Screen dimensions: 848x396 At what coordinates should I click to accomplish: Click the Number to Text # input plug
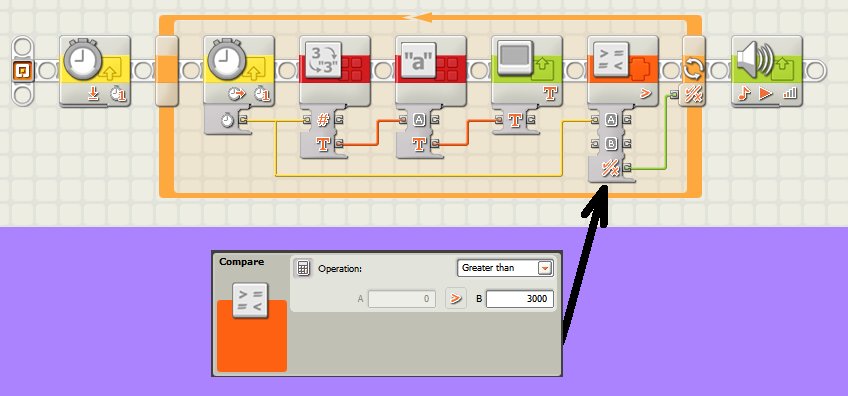(x=308, y=120)
